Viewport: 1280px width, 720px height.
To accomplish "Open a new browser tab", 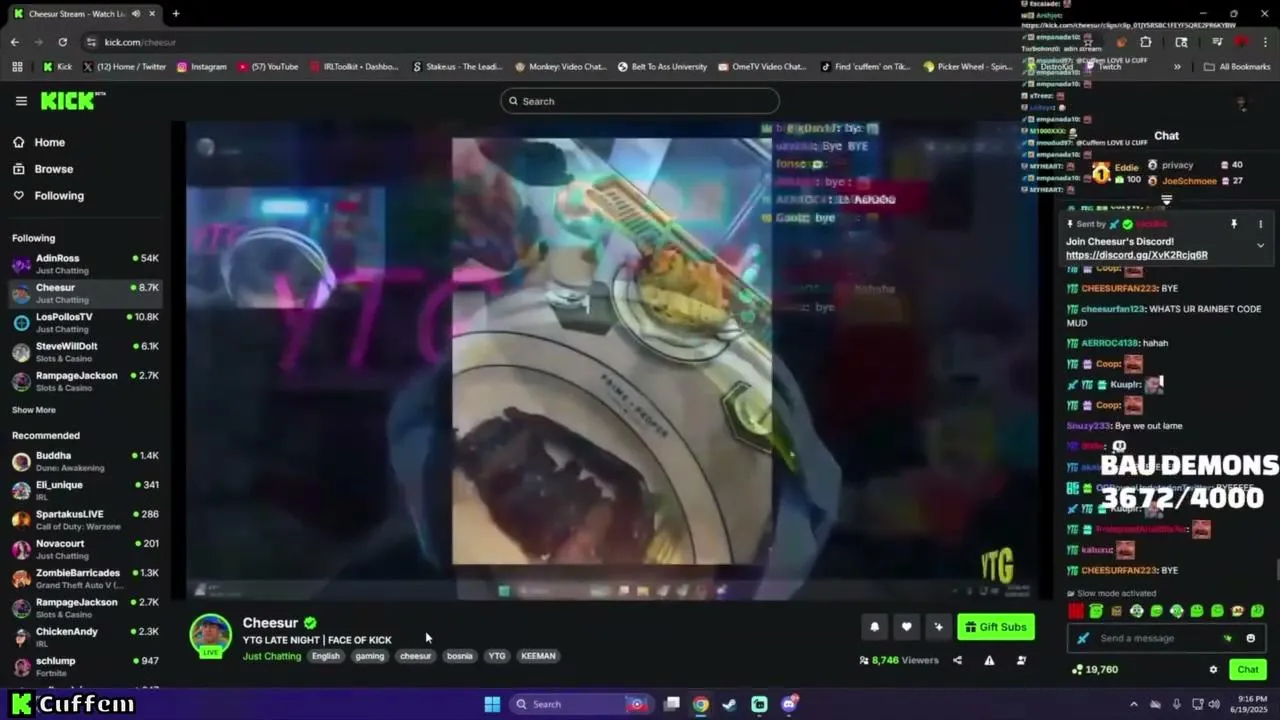I will [176, 14].
